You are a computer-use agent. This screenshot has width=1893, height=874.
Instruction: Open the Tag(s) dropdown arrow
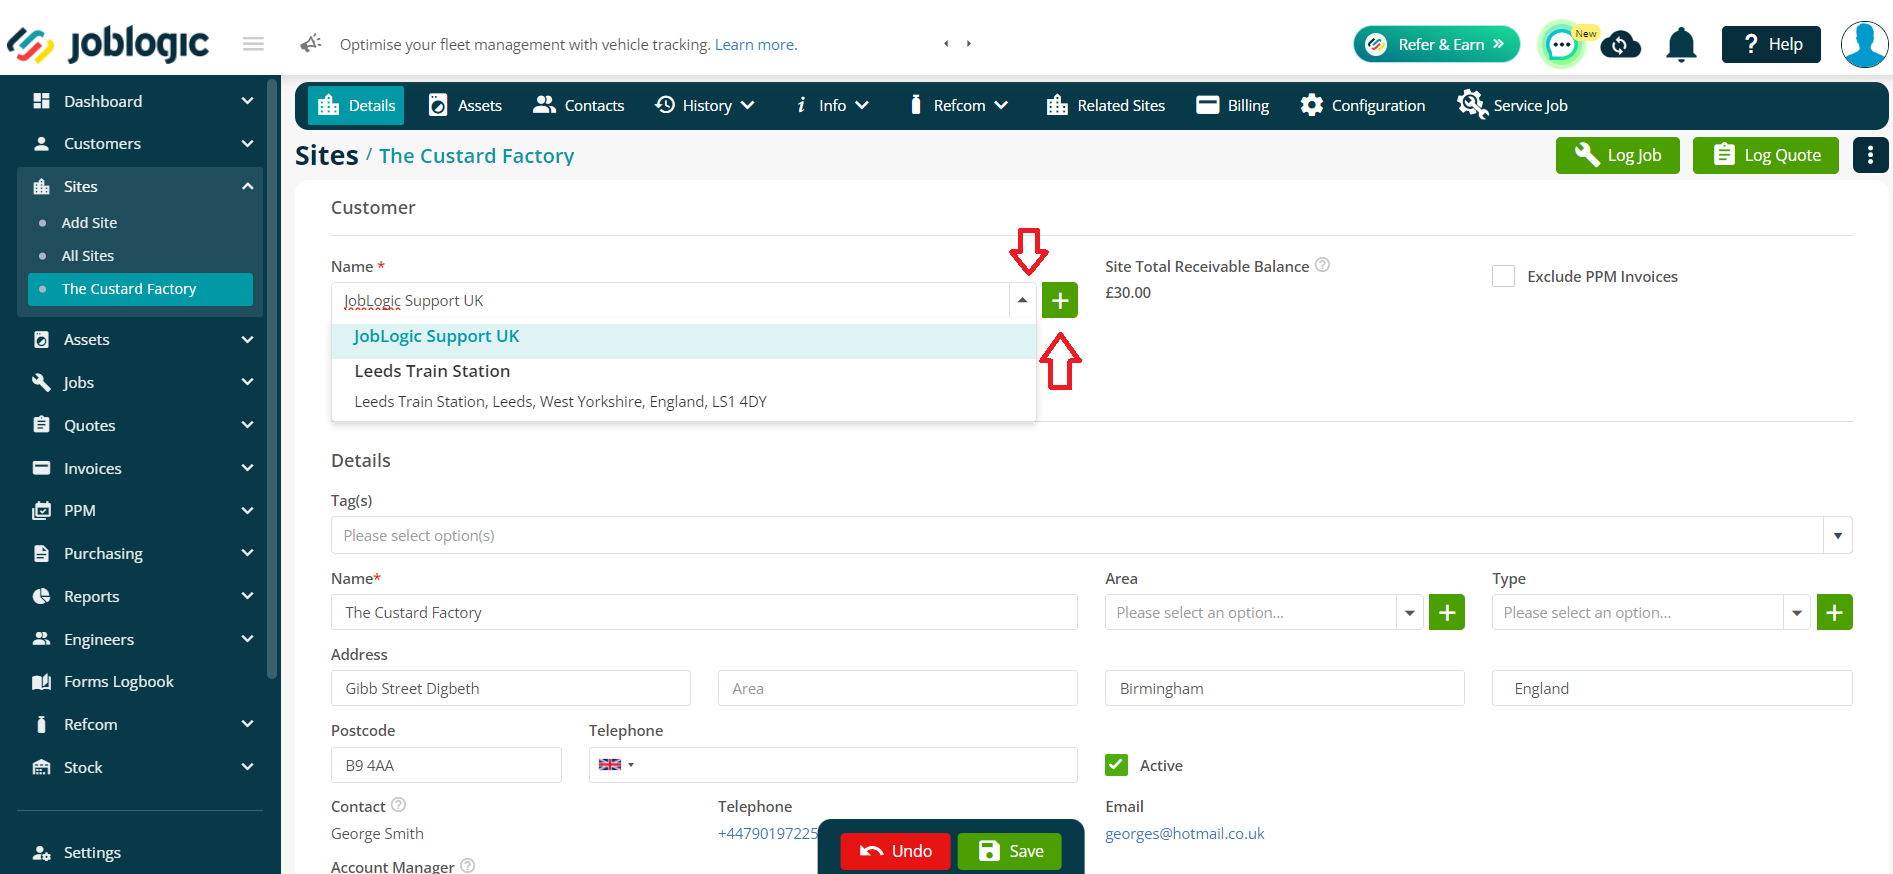[1837, 535]
